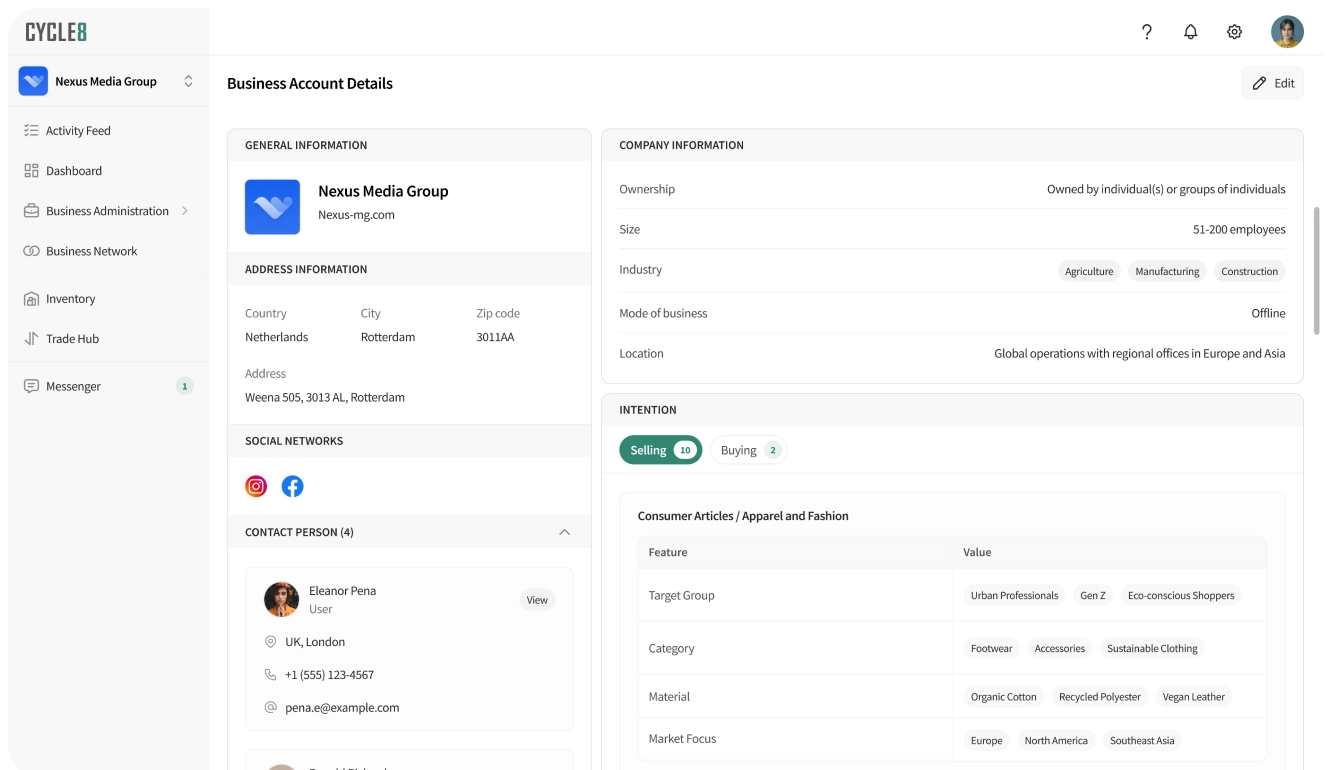Click the Accessories category tag
This screenshot has width=1330, height=770.
point(1060,648)
